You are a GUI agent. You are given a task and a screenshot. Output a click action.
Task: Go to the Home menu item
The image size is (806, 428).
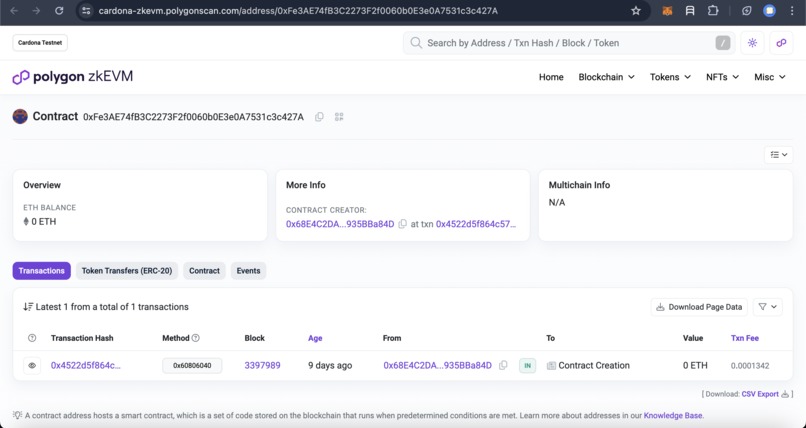pyautogui.click(x=551, y=77)
